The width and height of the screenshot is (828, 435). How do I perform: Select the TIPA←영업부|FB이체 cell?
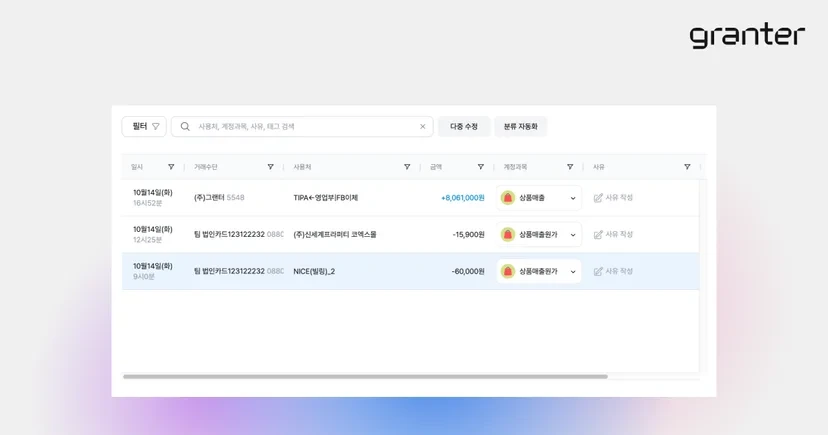(x=326, y=198)
